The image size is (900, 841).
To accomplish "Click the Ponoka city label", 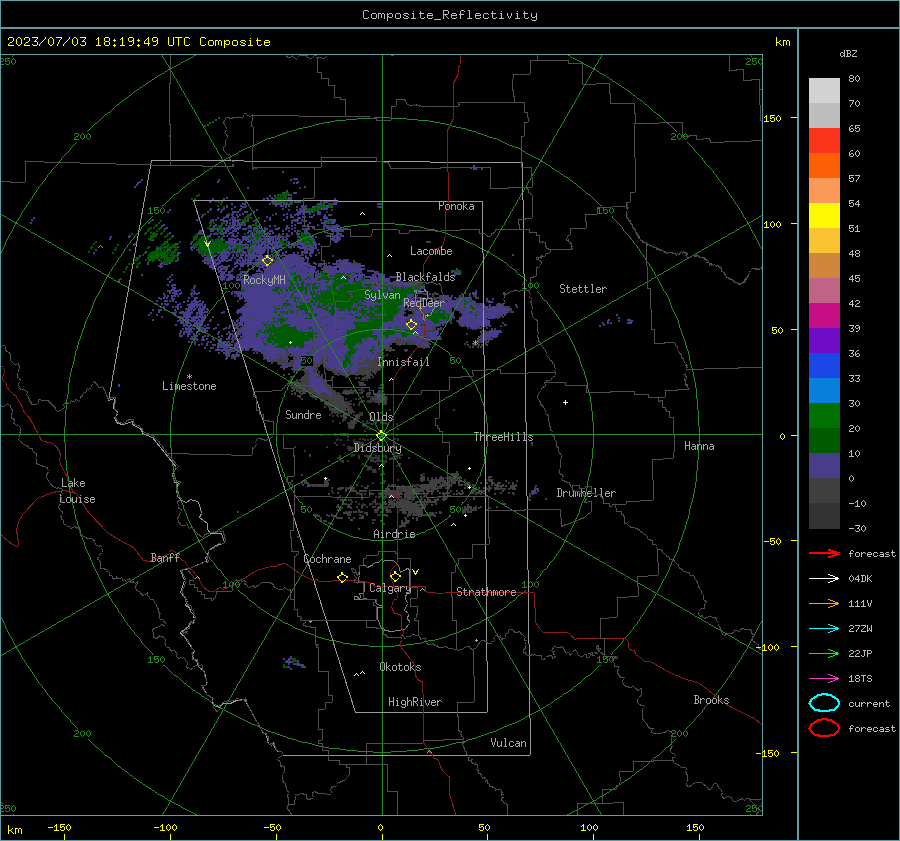I will pos(456,206).
